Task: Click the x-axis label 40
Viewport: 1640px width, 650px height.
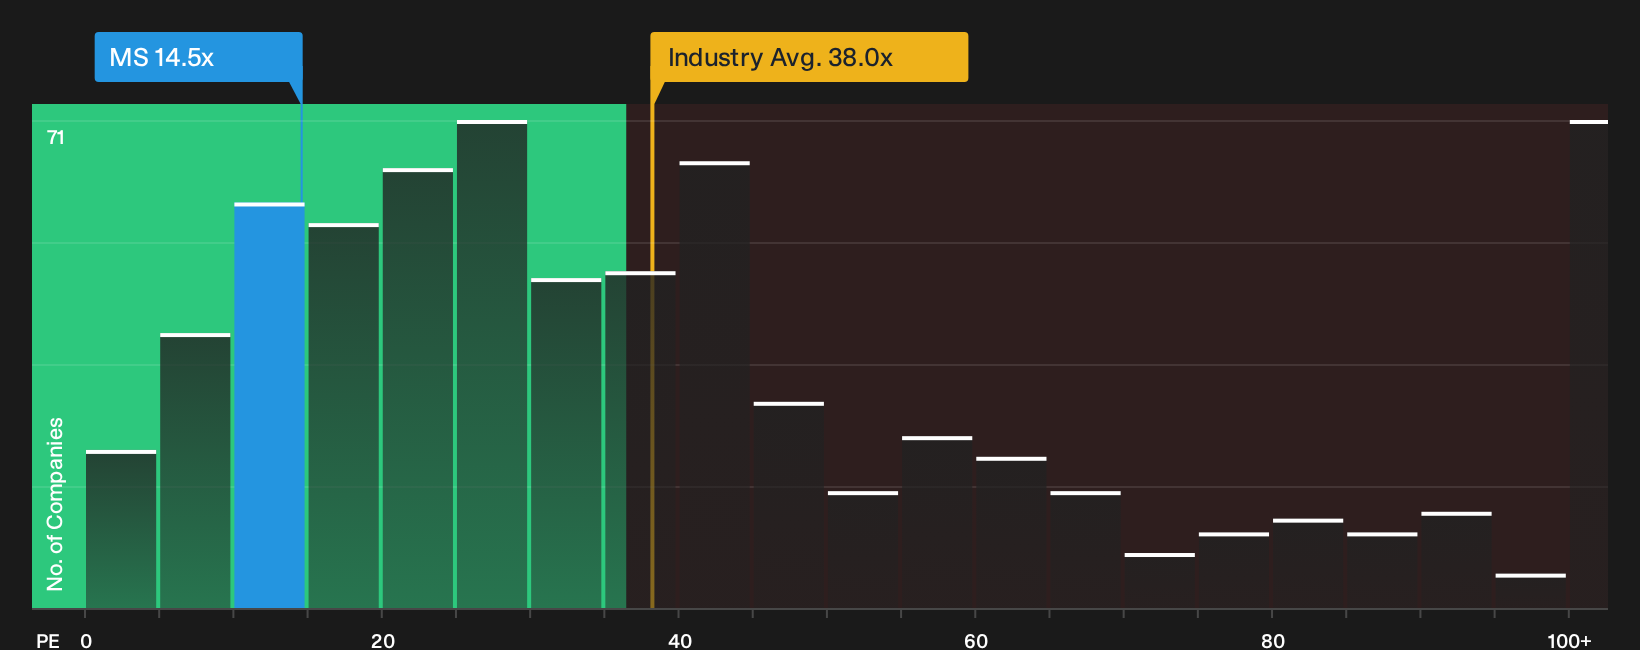Action: 680,640
